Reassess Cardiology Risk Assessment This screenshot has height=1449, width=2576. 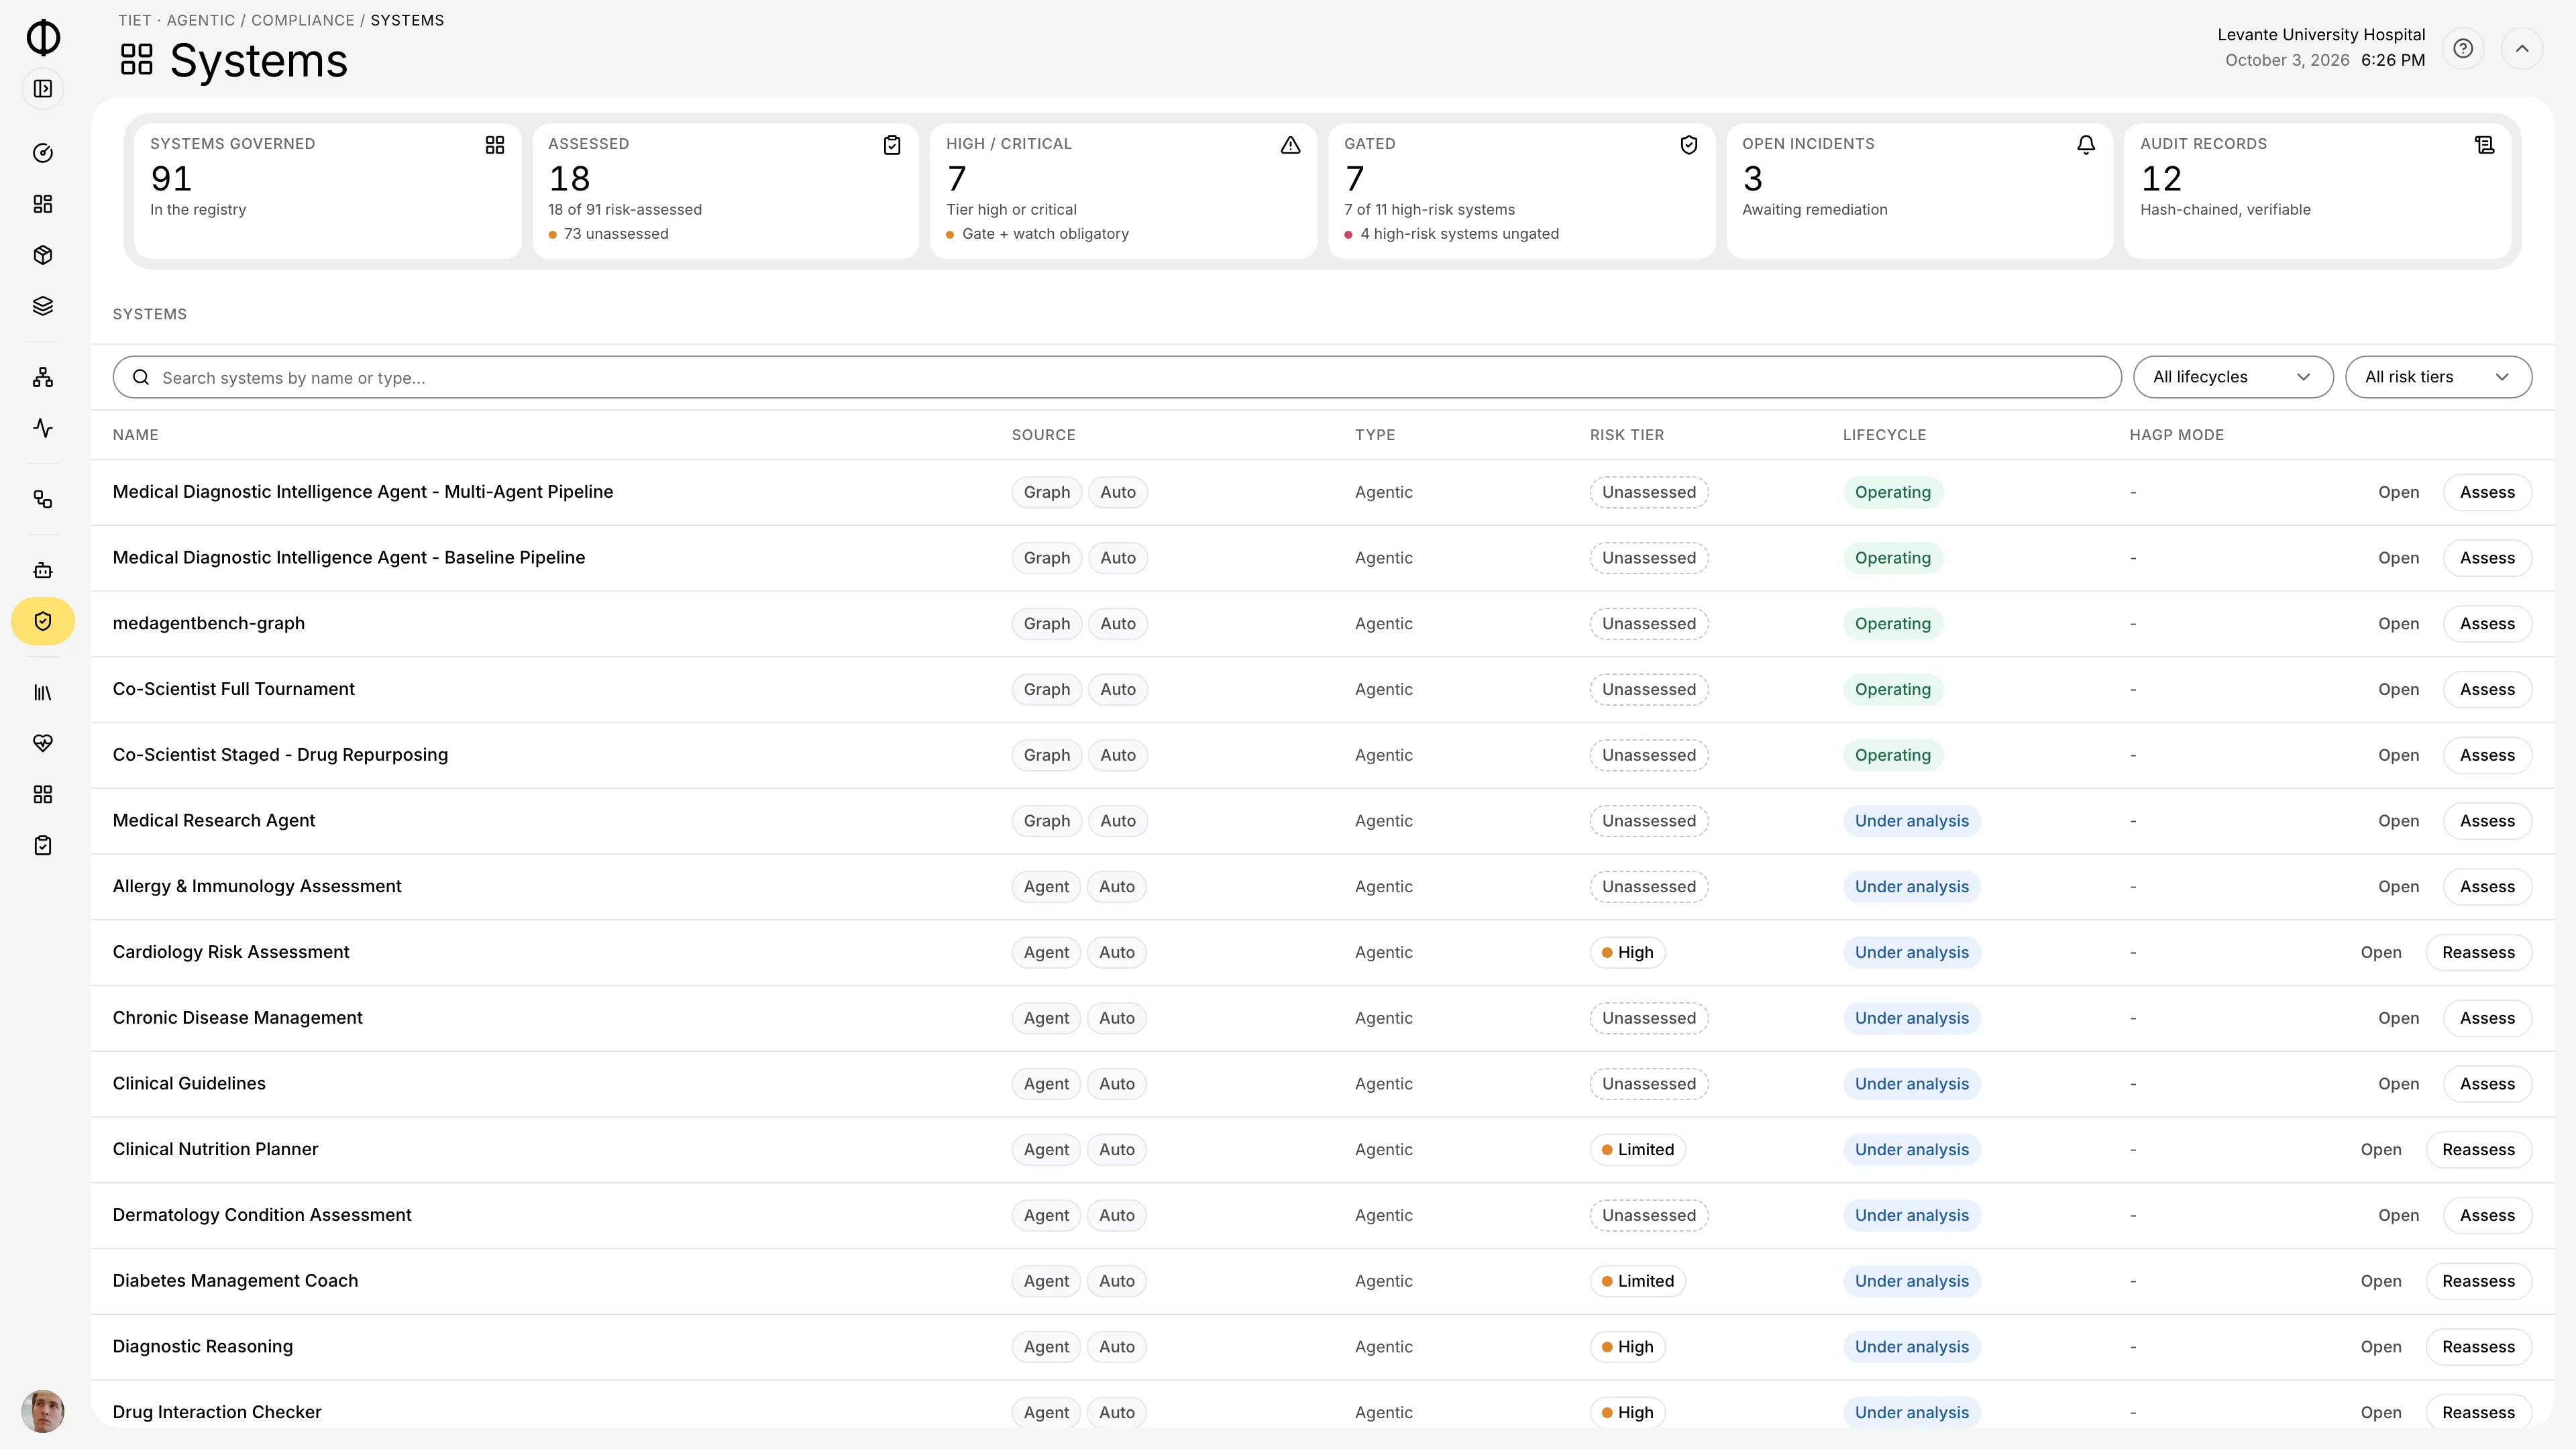pos(2478,952)
